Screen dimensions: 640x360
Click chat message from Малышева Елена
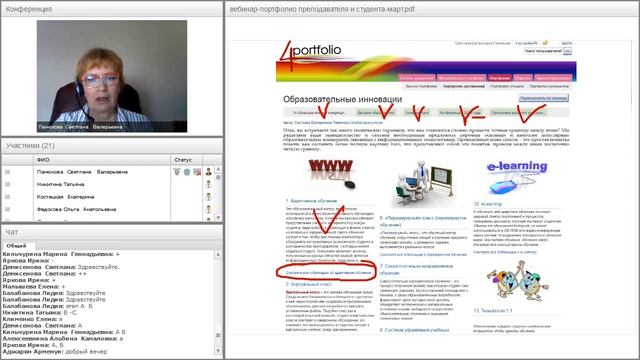point(34,287)
